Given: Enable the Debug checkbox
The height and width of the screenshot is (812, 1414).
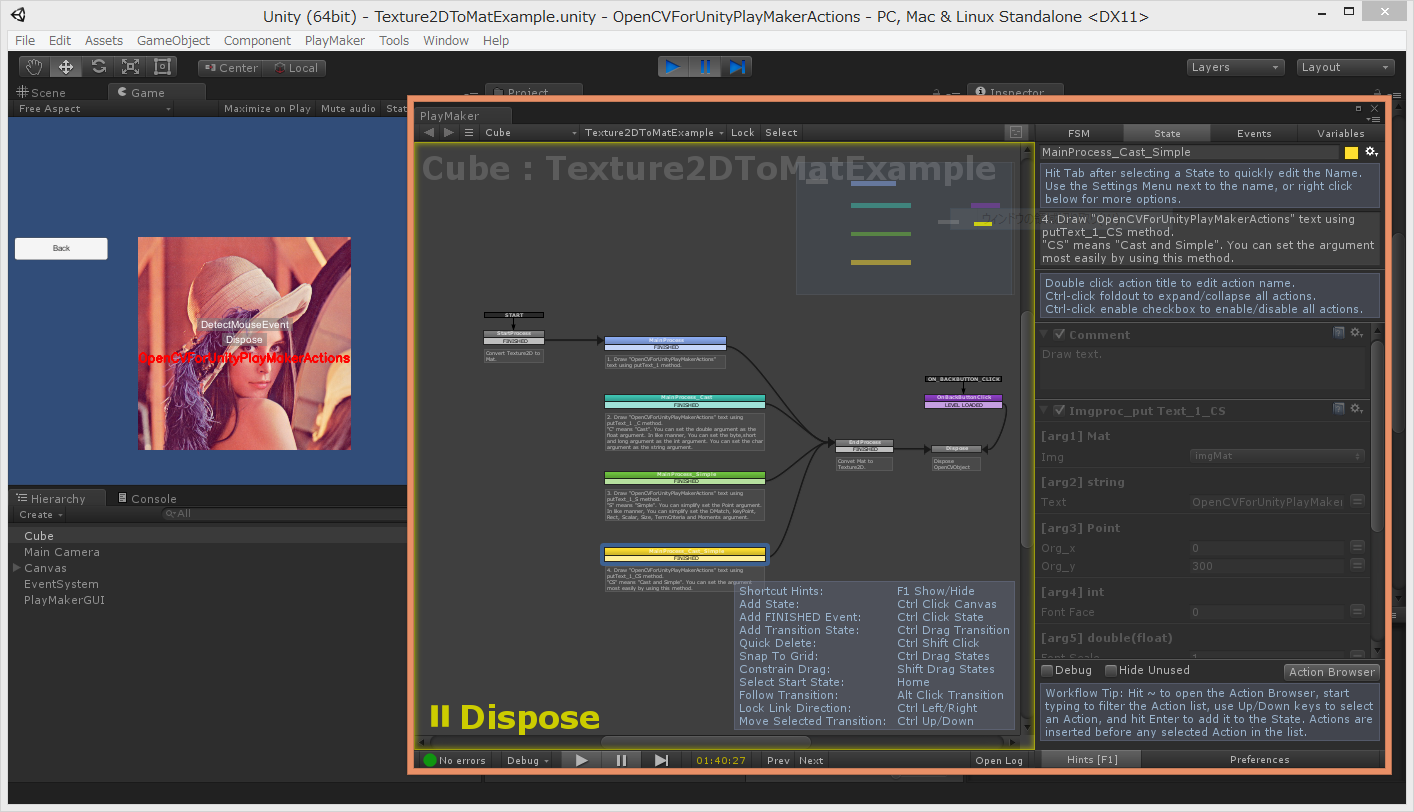Looking at the screenshot, I should [1047, 671].
